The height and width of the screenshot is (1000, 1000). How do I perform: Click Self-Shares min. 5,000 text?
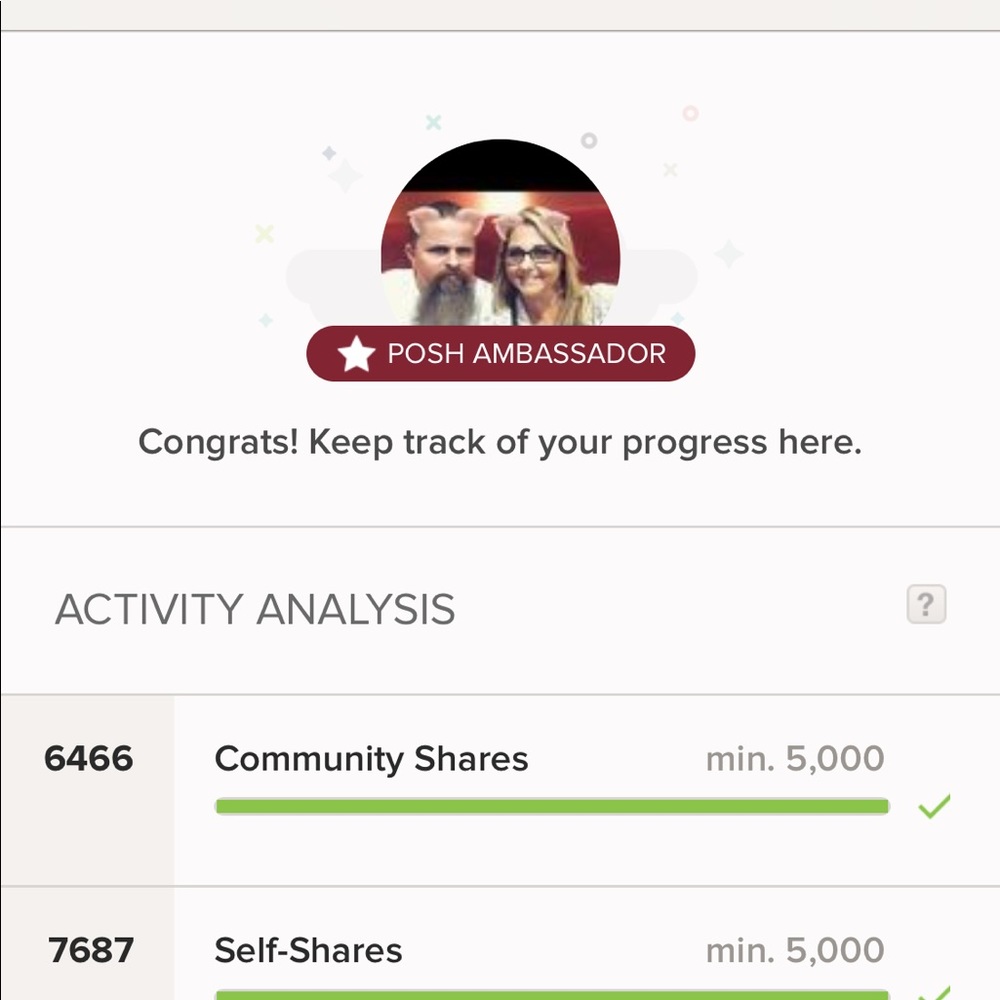click(x=795, y=950)
